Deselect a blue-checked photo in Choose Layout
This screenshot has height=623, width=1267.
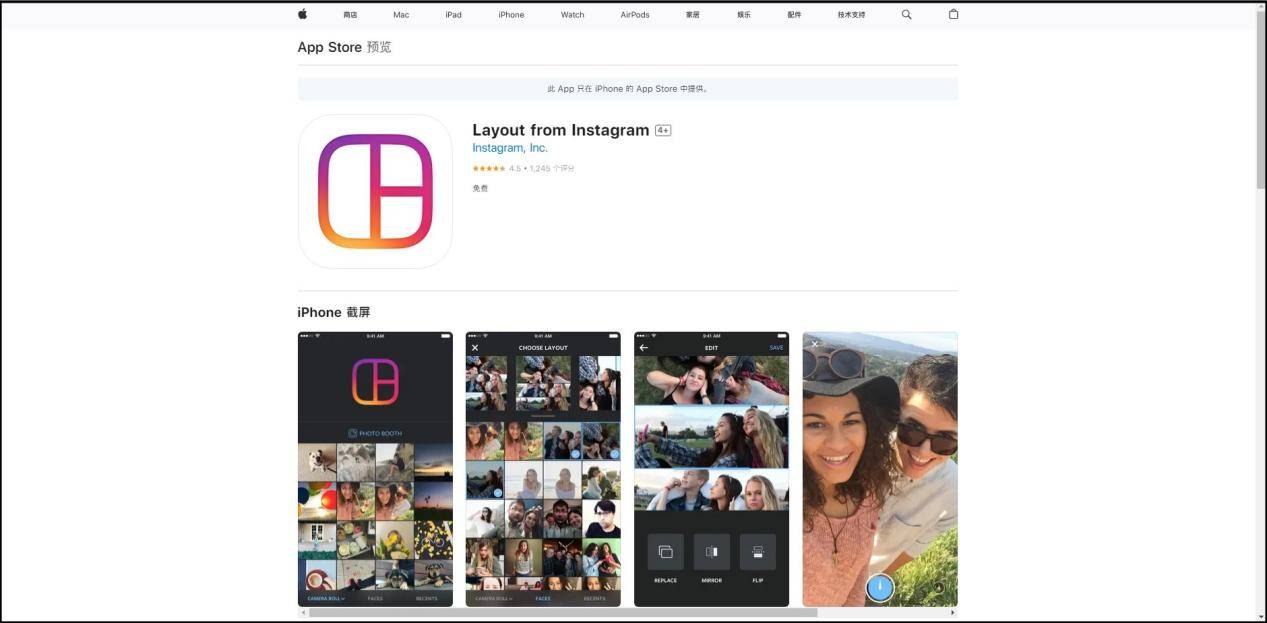point(577,455)
